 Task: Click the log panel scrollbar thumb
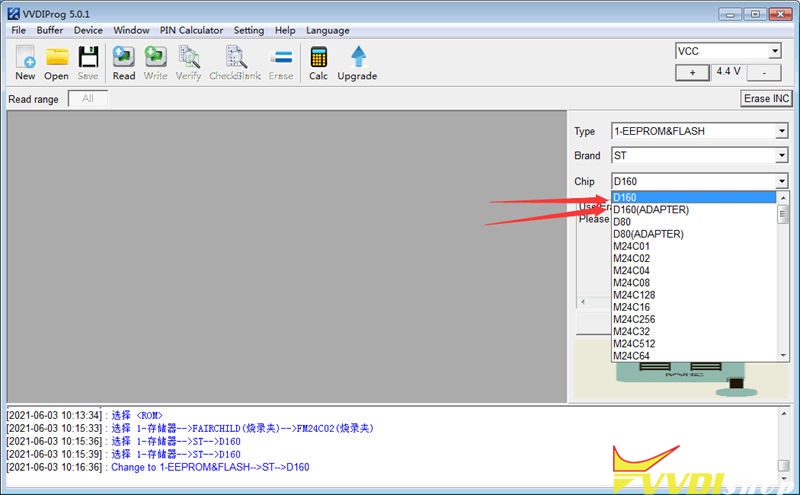pos(784,465)
